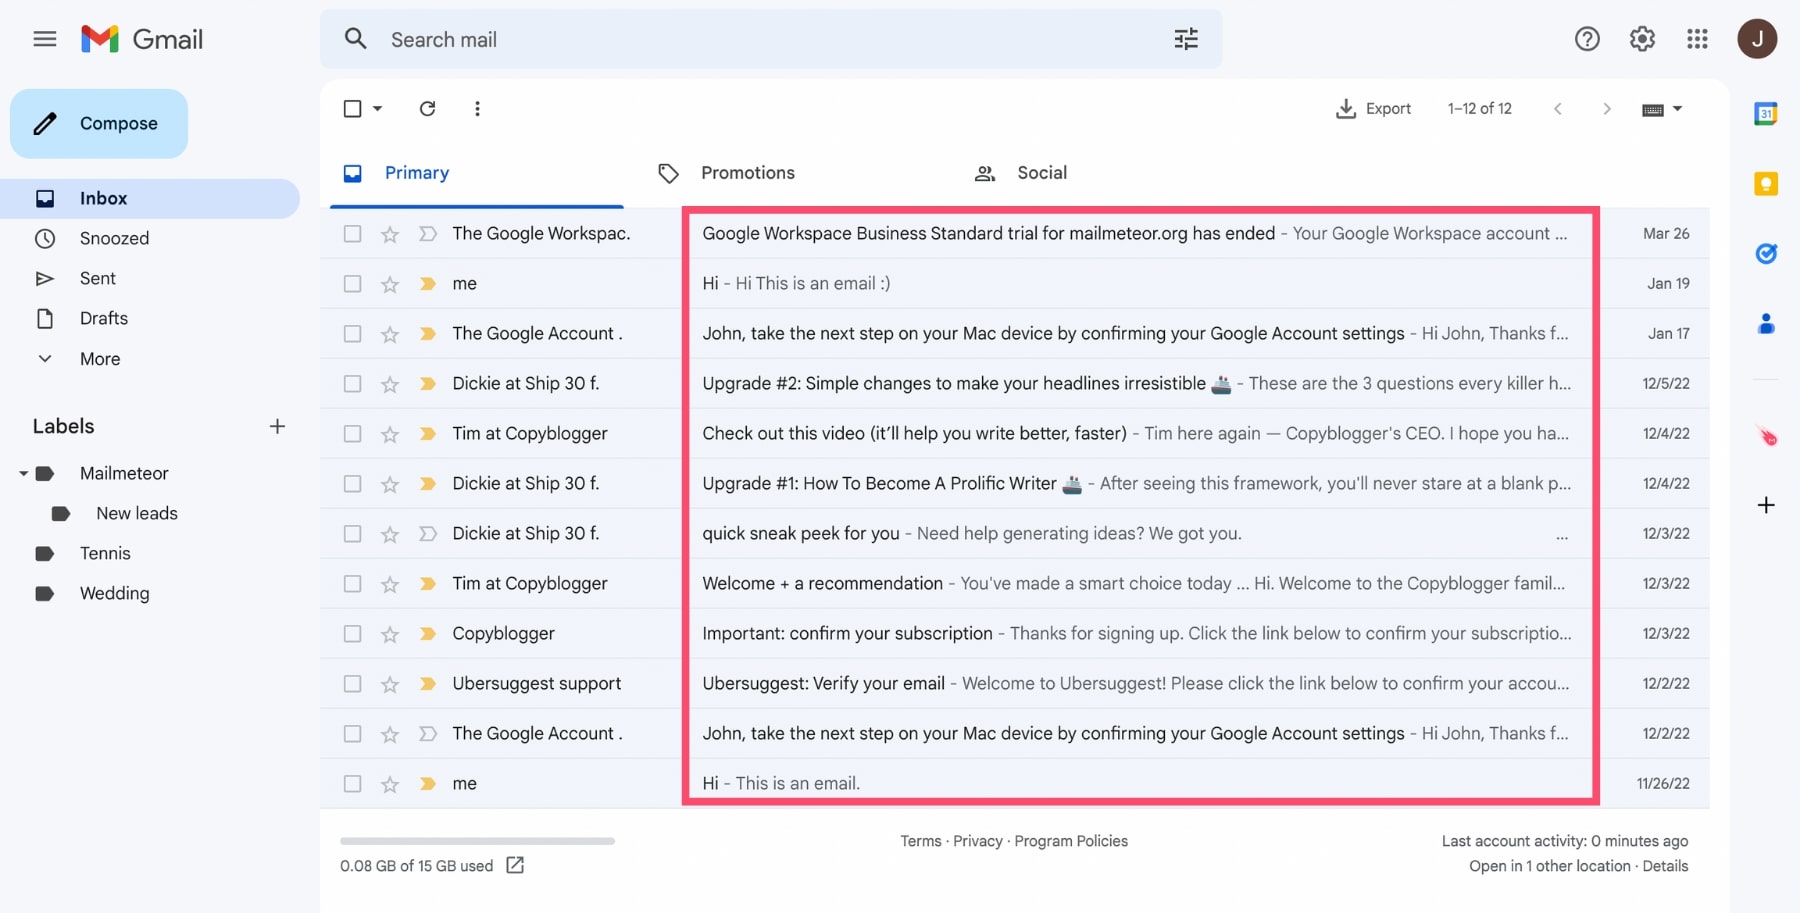This screenshot has width=1800, height=913.
Task: Open Contacts side panel icon
Action: (1766, 324)
